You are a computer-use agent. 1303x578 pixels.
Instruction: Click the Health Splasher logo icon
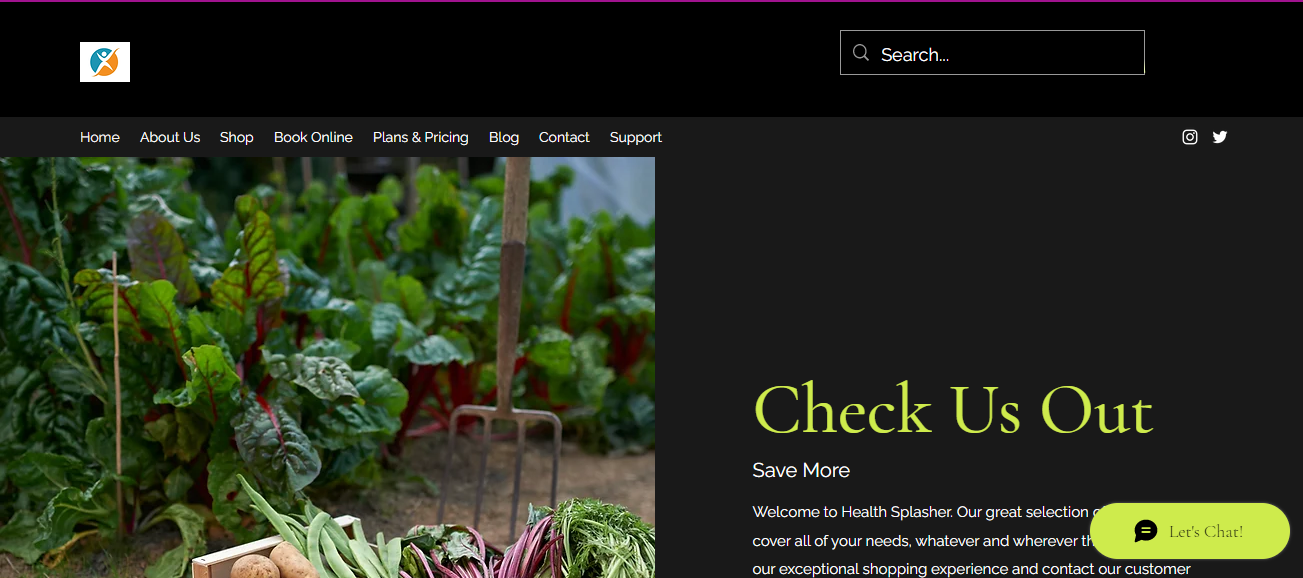point(105,62)
